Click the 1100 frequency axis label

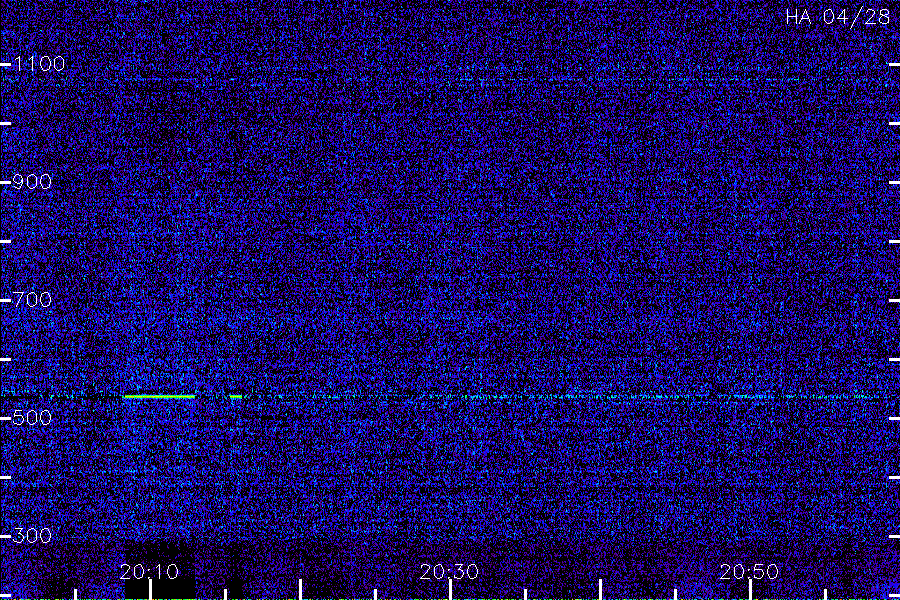(39, 64)
